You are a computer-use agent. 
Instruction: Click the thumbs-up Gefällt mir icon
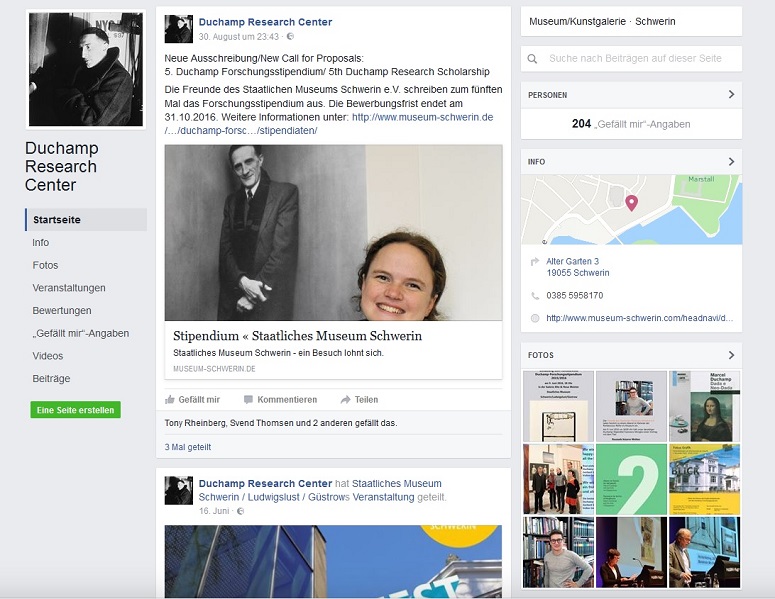(x=170, y=399)
